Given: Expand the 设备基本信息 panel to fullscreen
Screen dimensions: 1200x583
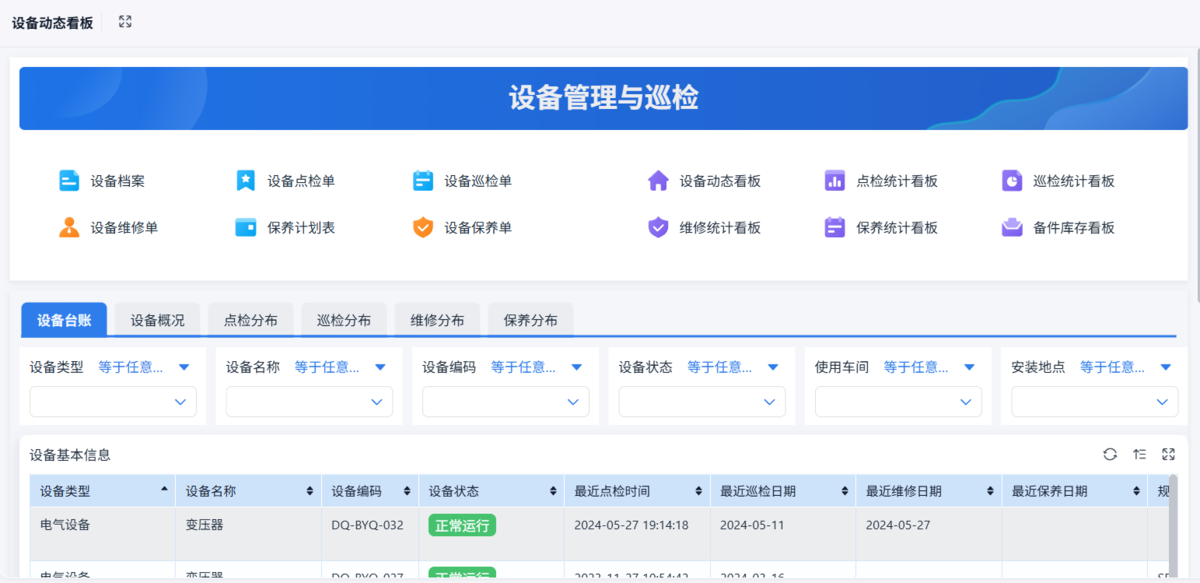Looking at the screenshot, I should pyautogui.click(x=1168, y=454).
